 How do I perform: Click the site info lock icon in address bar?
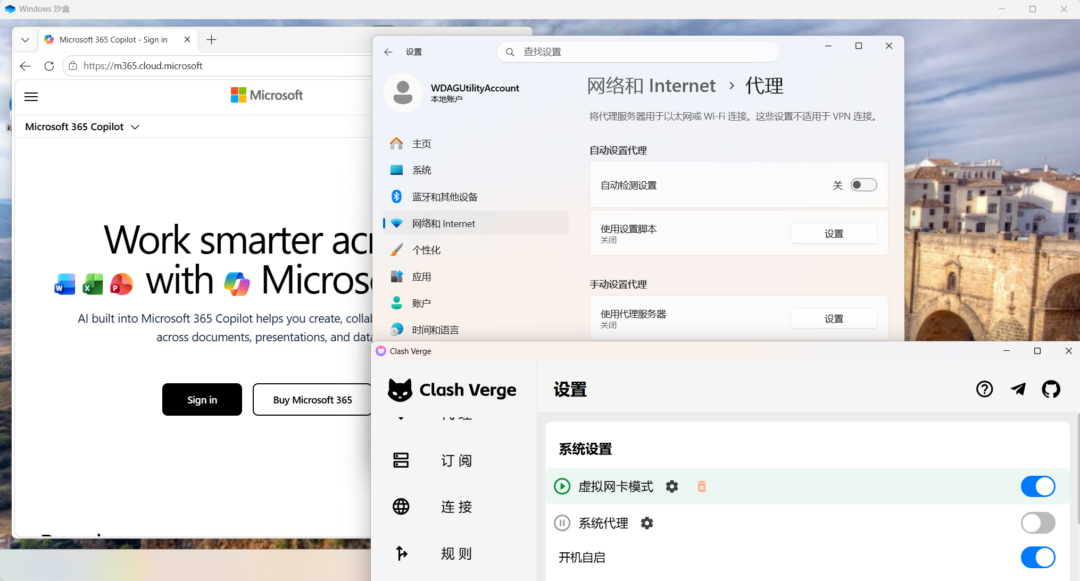click(72, 66)
